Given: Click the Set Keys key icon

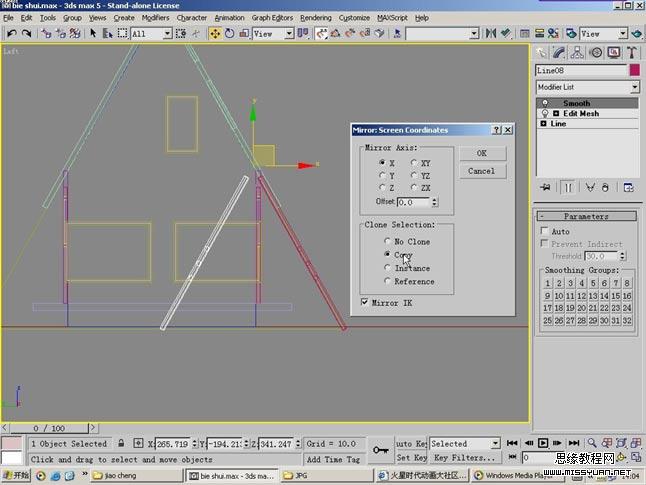Looking at the screenshot, I should [x=380, y=450].
